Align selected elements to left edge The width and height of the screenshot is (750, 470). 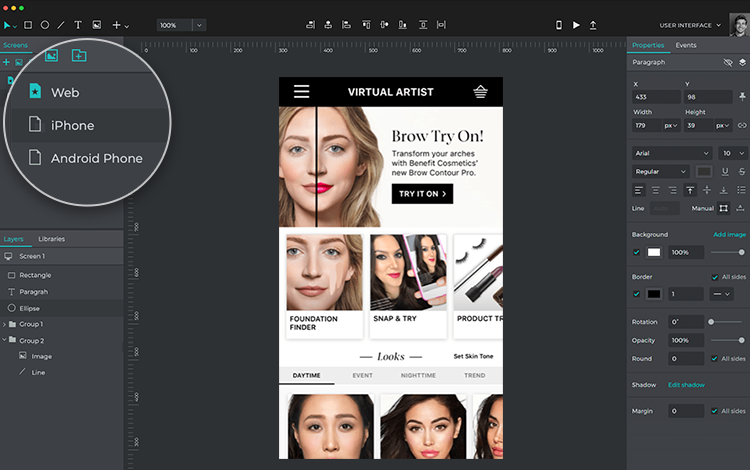click(x=346, y=25)
